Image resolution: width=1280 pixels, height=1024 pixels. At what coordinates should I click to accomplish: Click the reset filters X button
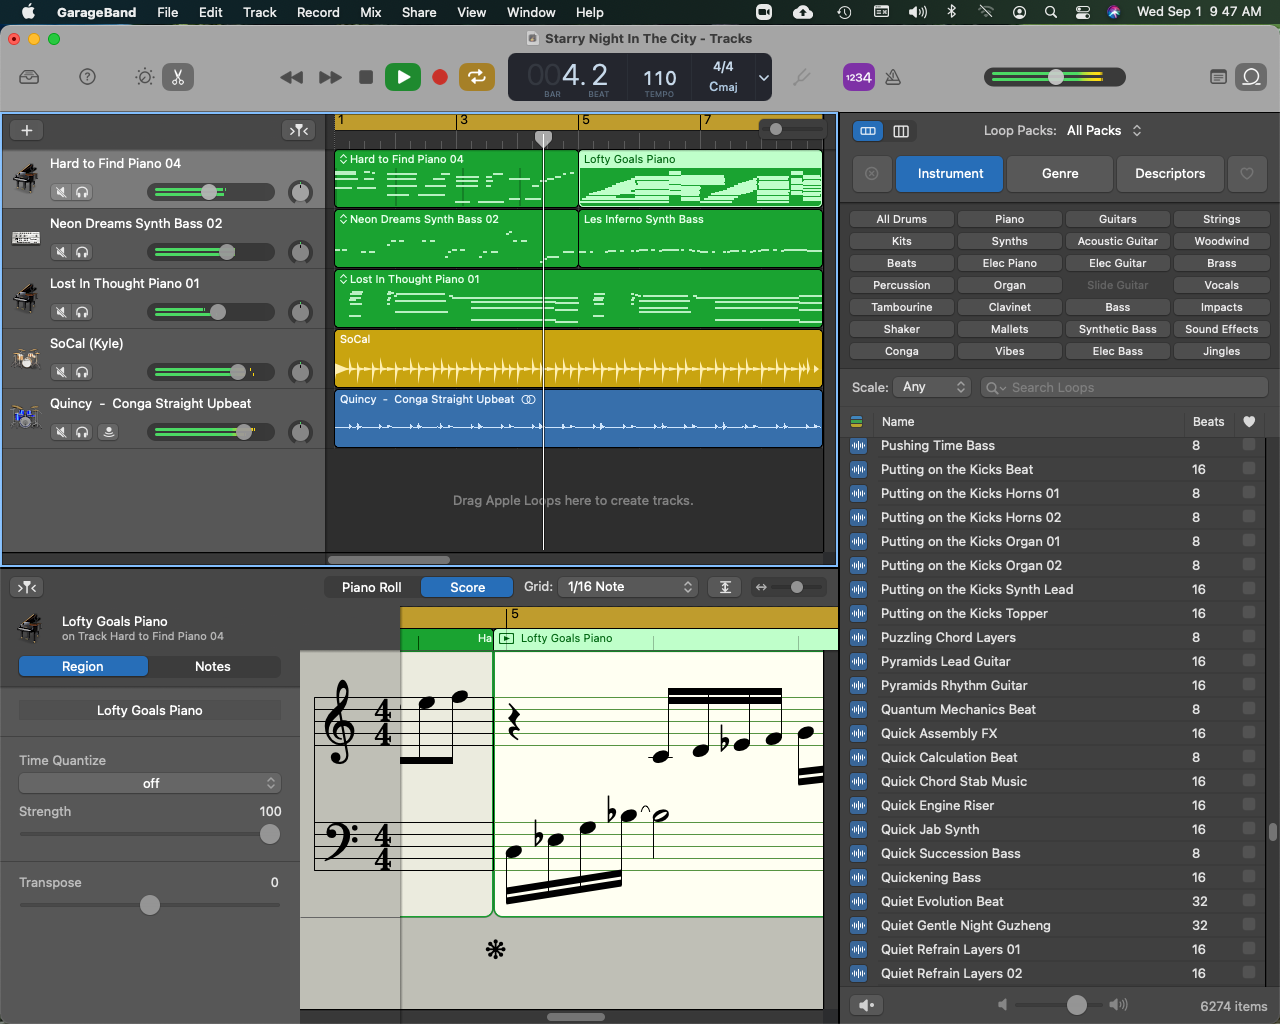[872, 173]
